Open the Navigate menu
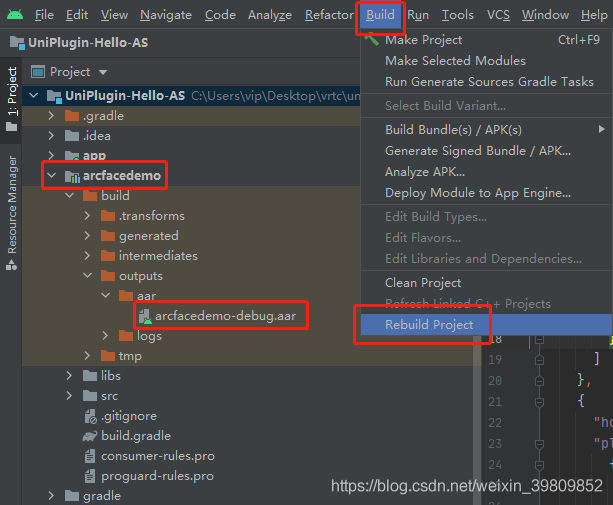The width and height of the screenshot is (613, 505). point(166,15)
